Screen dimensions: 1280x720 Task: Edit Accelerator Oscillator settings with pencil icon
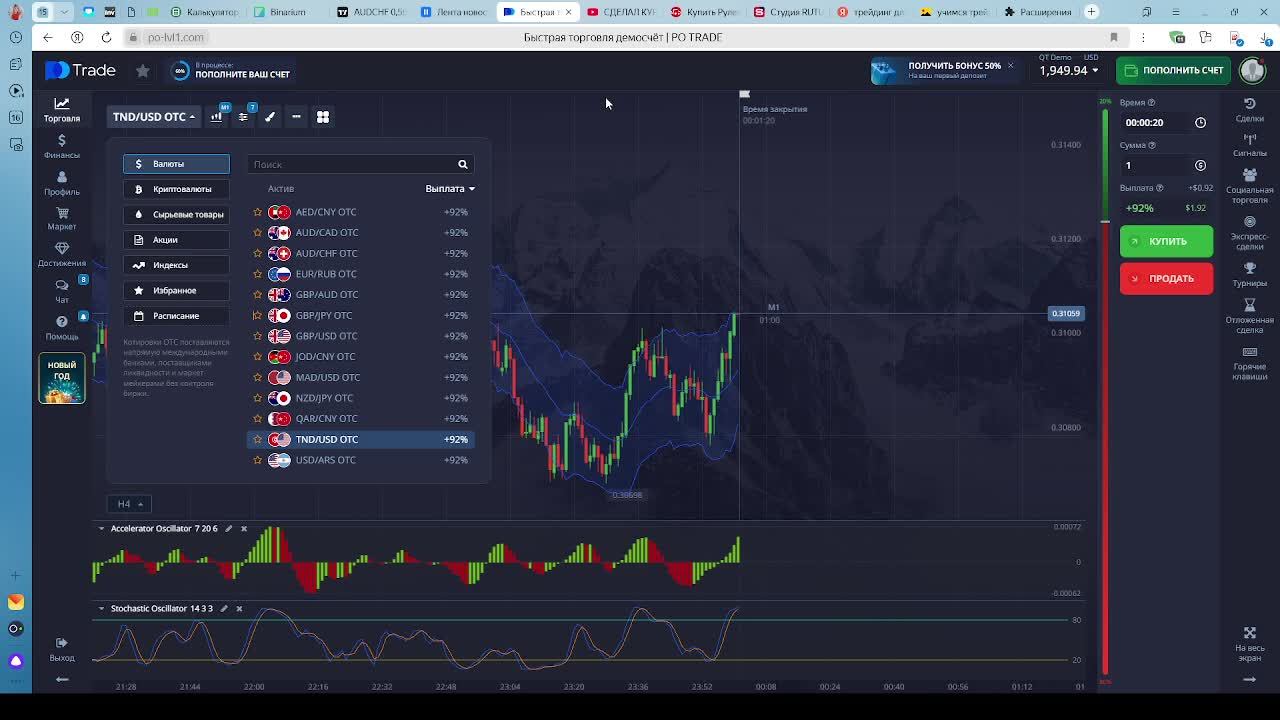point(229,529)
